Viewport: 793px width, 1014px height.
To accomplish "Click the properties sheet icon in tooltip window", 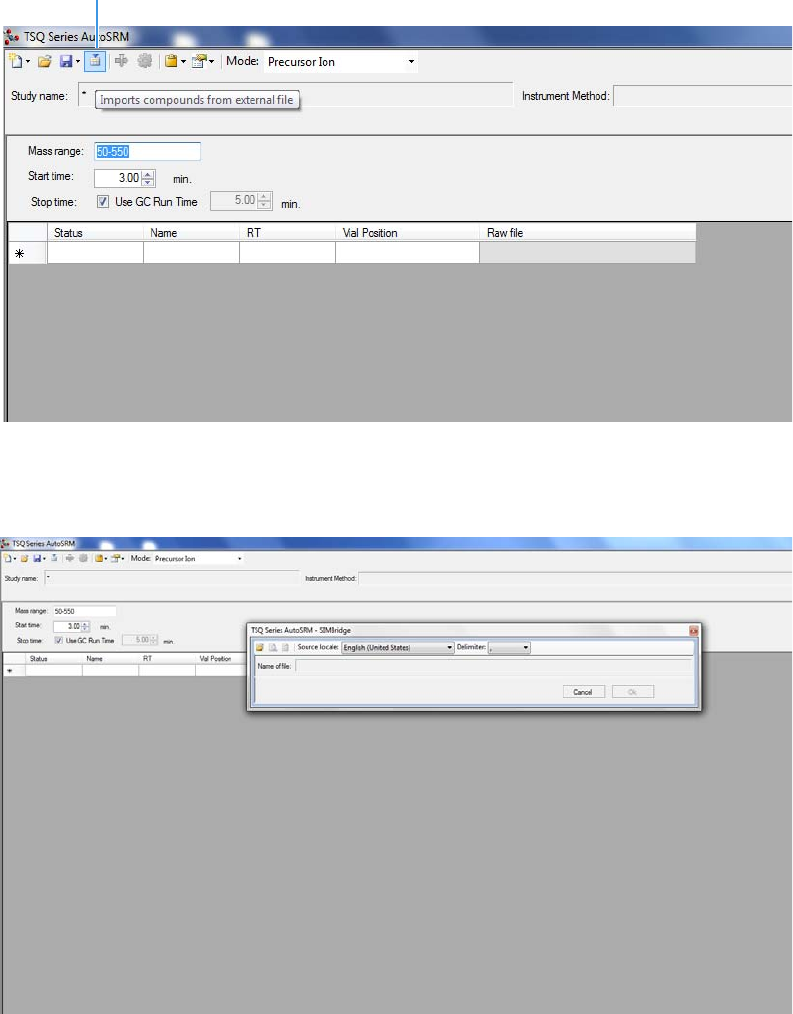I will pyautogui.click(x=199, y=61).
